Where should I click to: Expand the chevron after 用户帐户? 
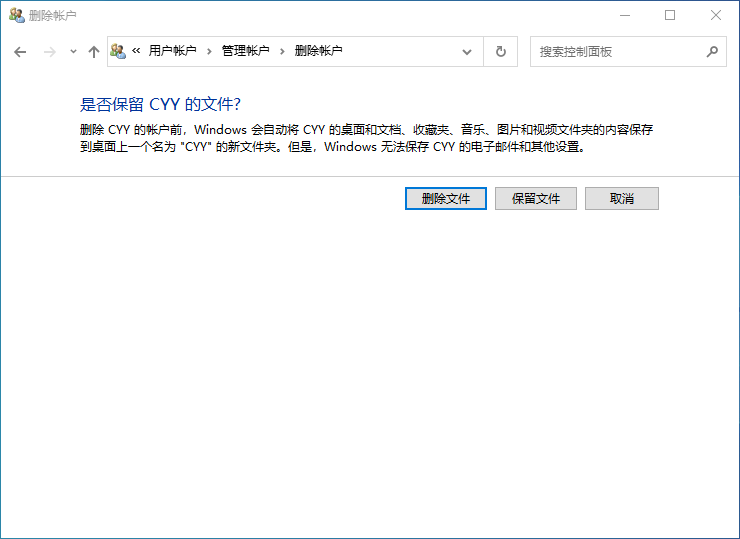(209, 51)
